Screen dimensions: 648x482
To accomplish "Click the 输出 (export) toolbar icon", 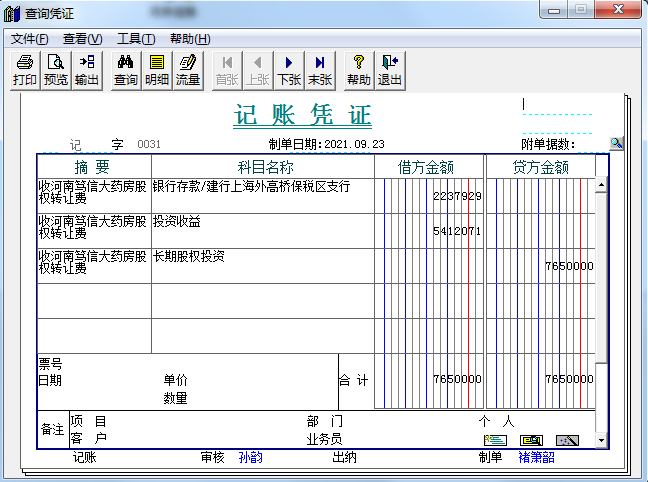I will pos(87,70).
